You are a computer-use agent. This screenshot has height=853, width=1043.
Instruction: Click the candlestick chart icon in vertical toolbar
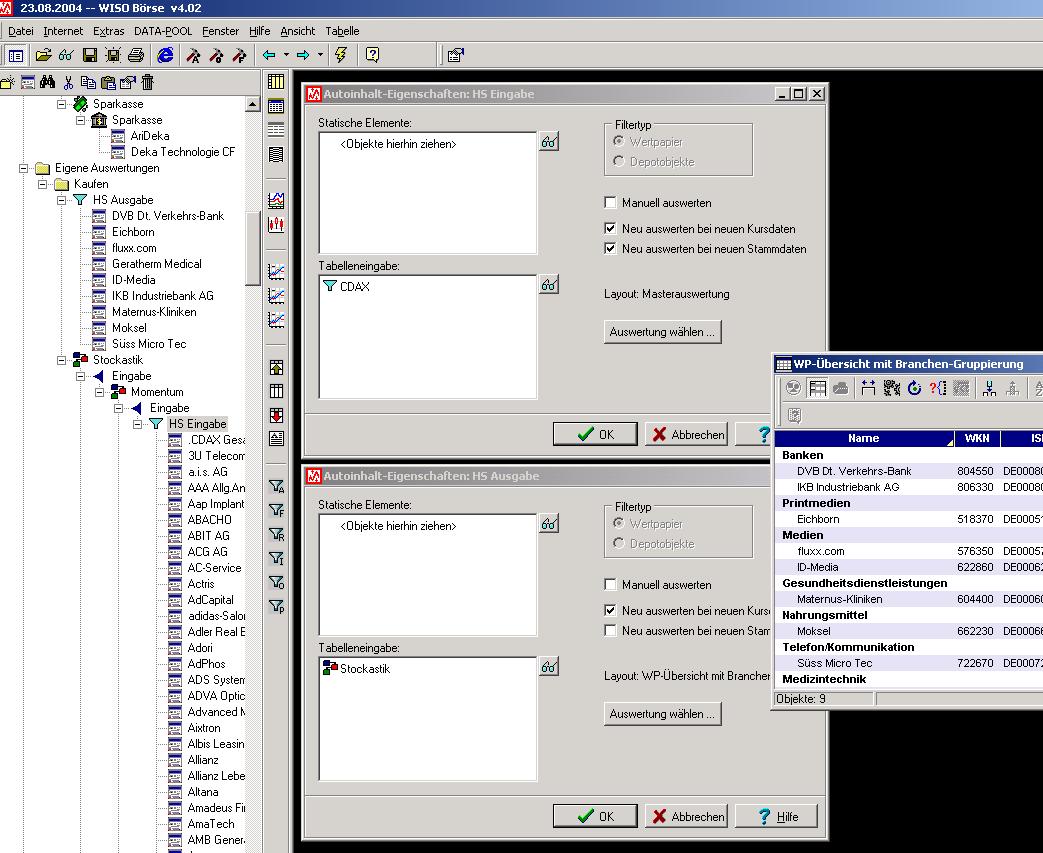pyautogui.click(x=276, y=224)
